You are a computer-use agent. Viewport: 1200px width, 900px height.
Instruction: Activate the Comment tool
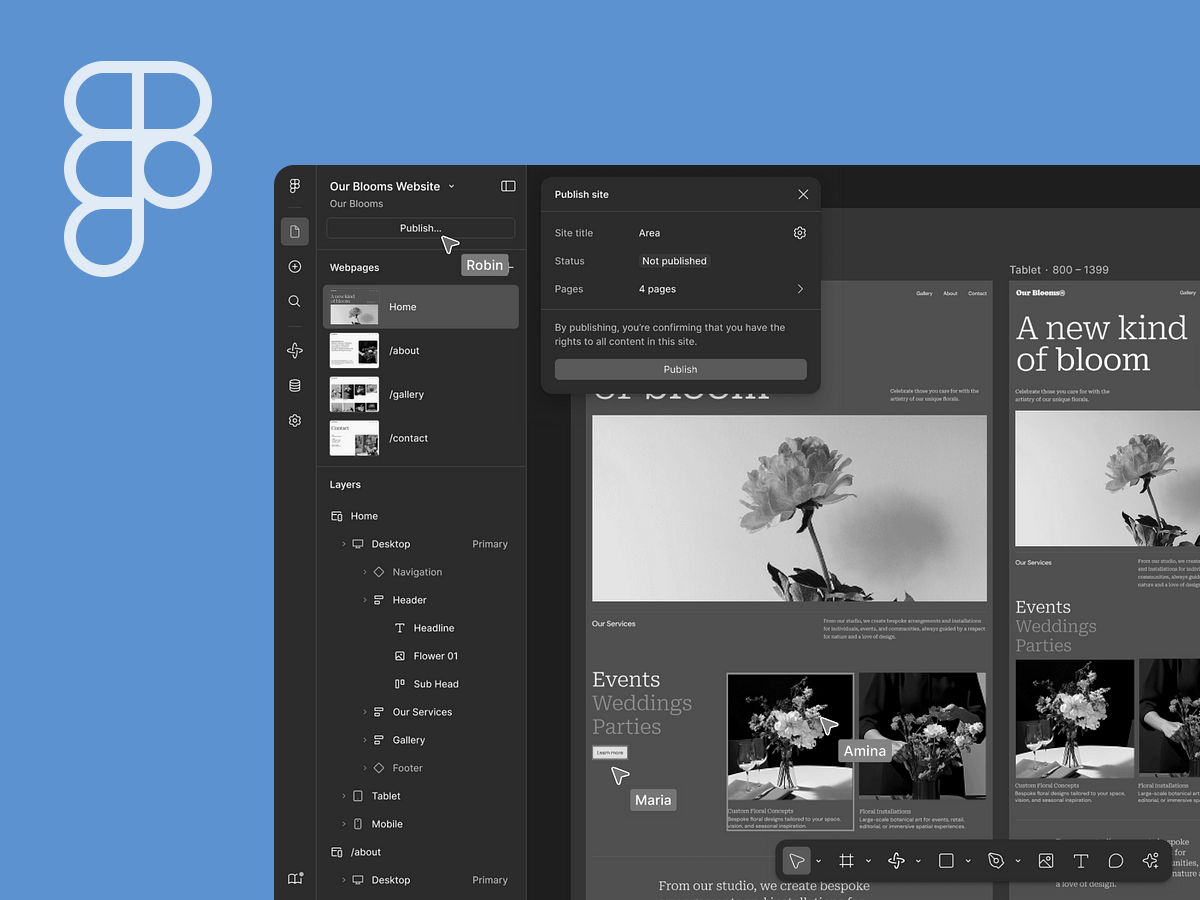(1116, 861)
